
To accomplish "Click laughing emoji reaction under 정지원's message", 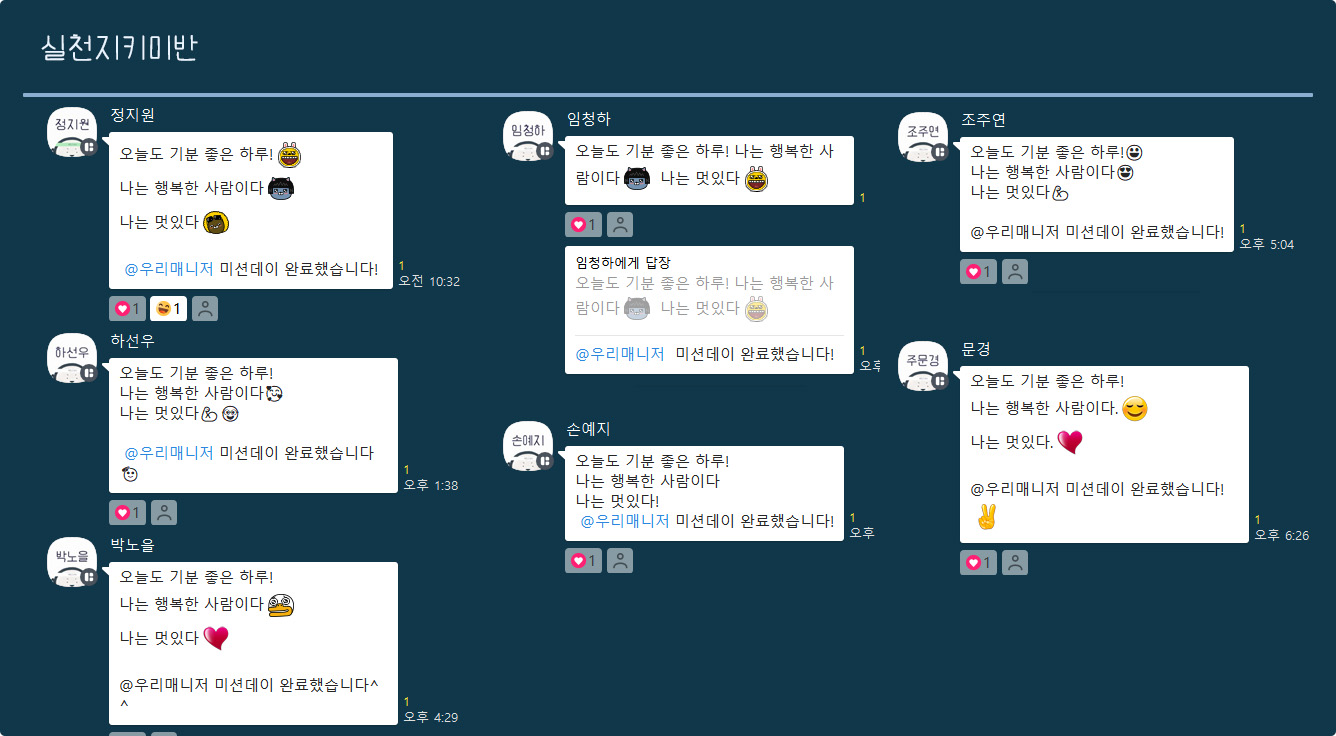I will 169,309.
